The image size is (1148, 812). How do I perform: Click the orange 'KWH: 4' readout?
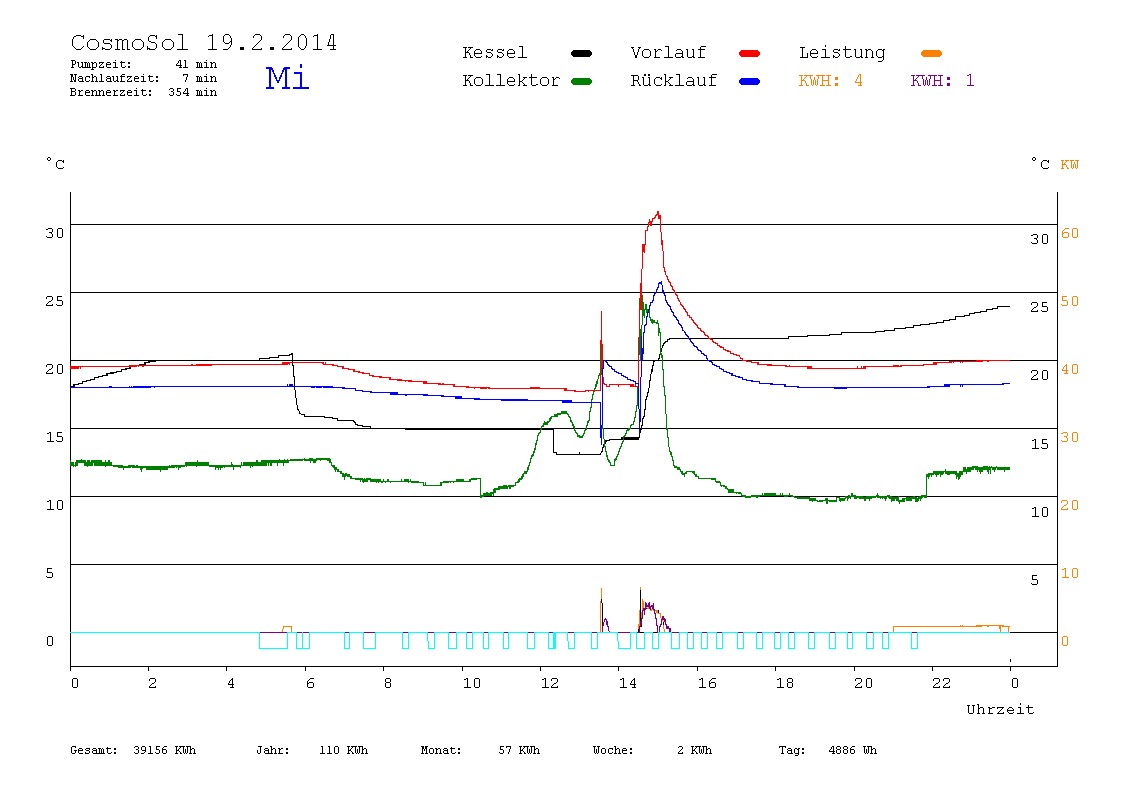[831, 81]
